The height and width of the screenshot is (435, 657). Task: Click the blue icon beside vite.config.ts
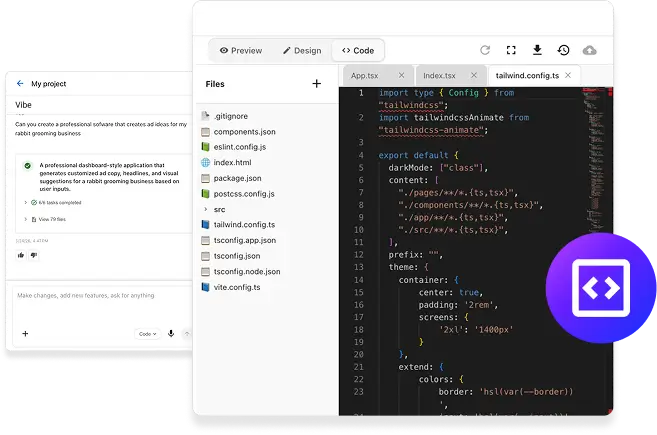click(205, 287)
